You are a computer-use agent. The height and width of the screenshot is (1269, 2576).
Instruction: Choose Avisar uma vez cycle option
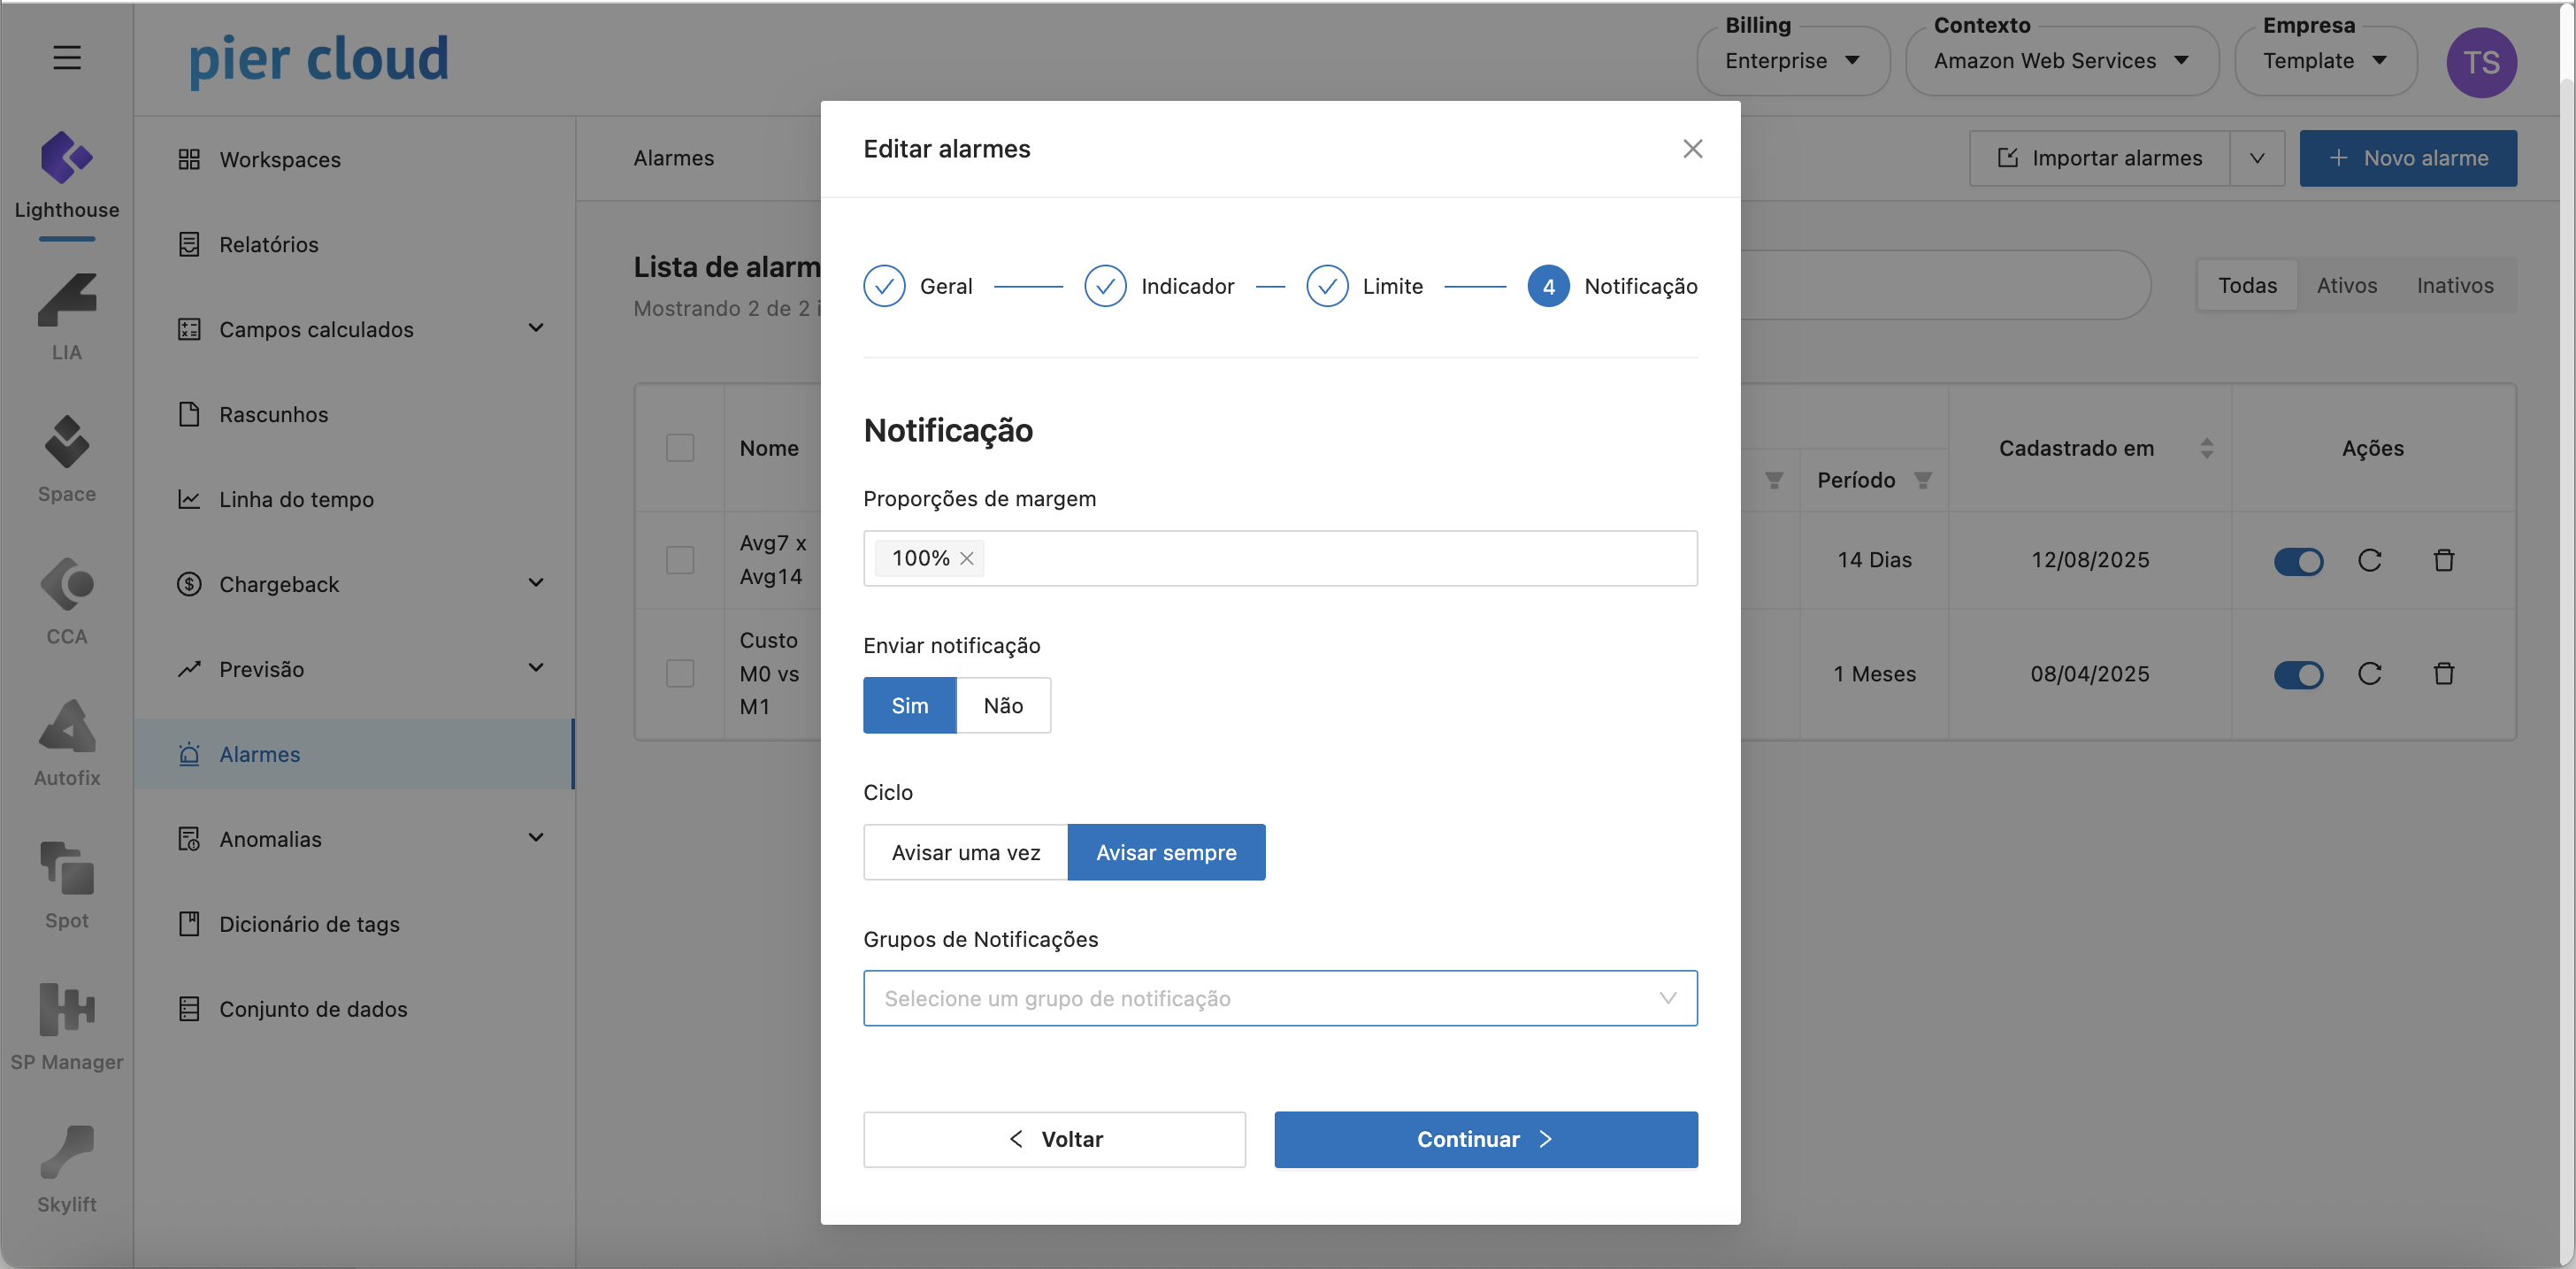(965, 853)
